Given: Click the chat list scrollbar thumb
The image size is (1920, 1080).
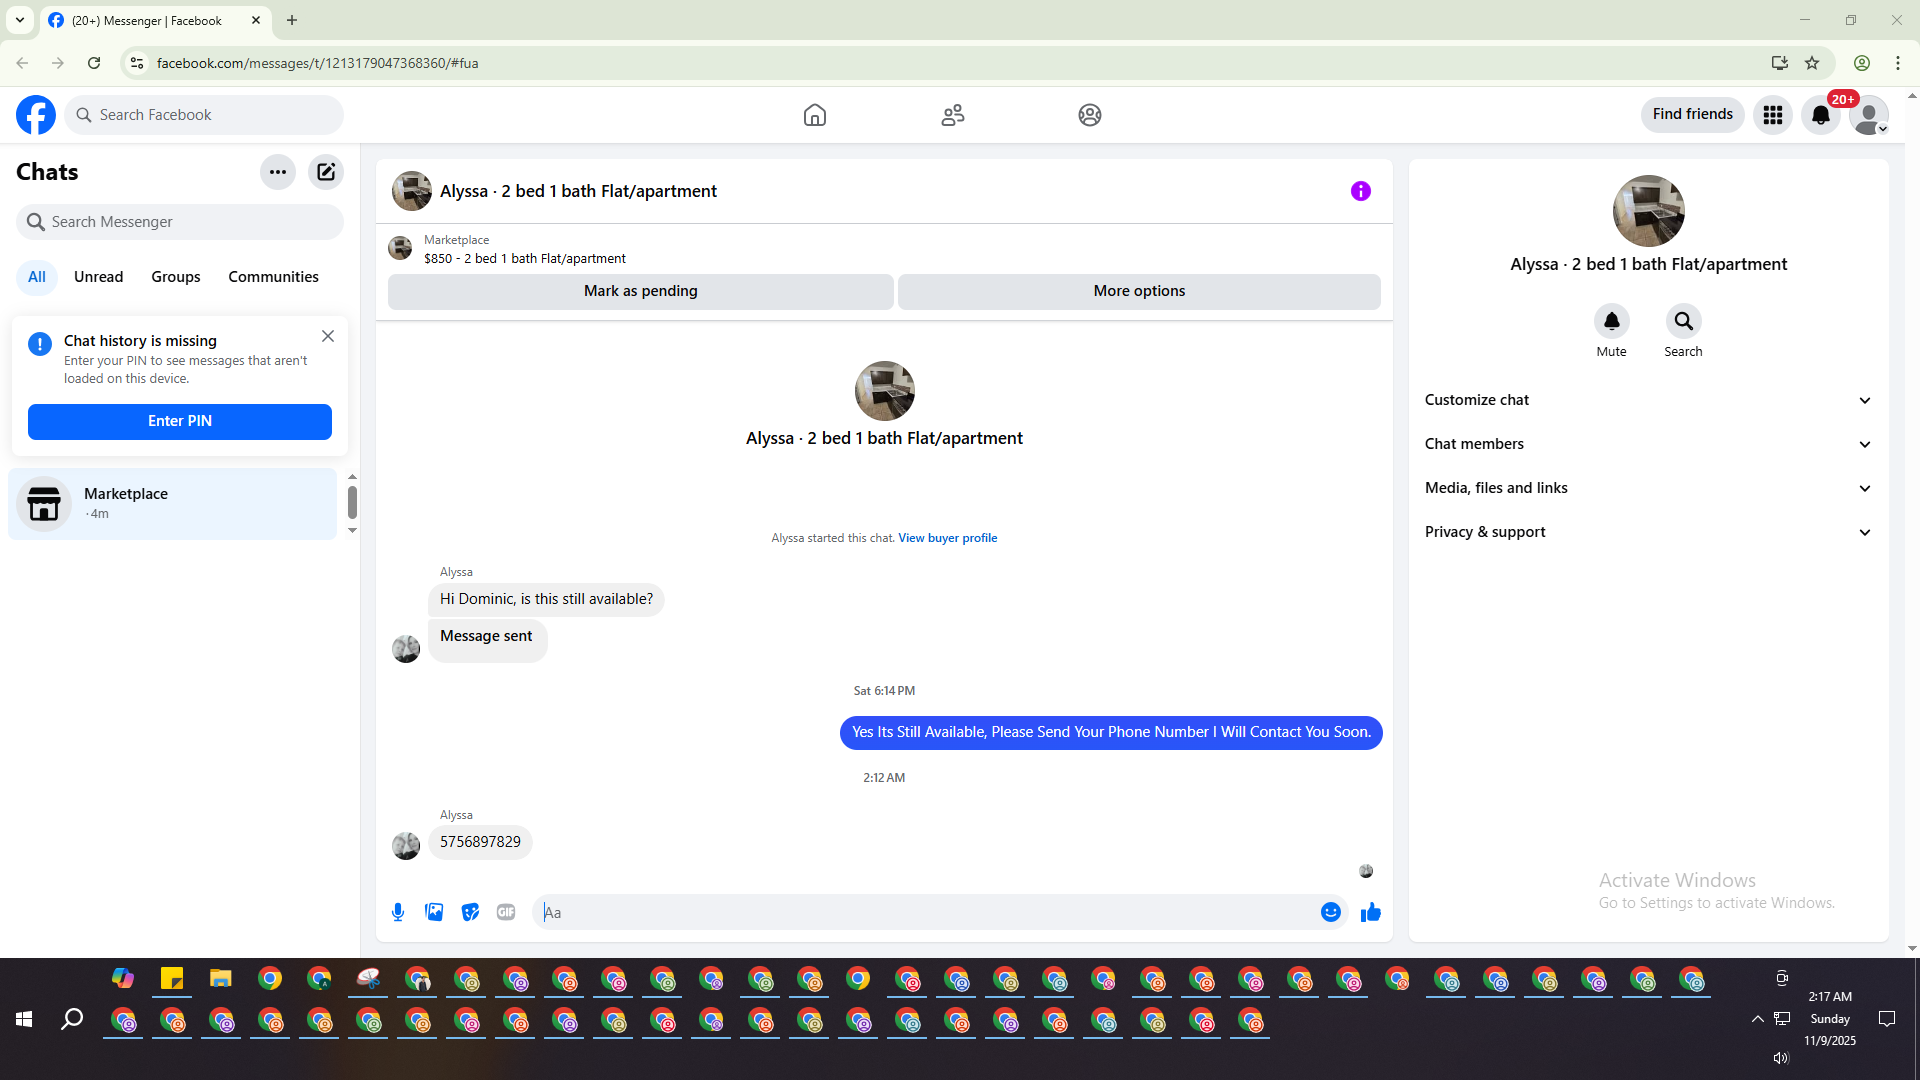Looking at the screenshot, I should (x=352, y=502).
